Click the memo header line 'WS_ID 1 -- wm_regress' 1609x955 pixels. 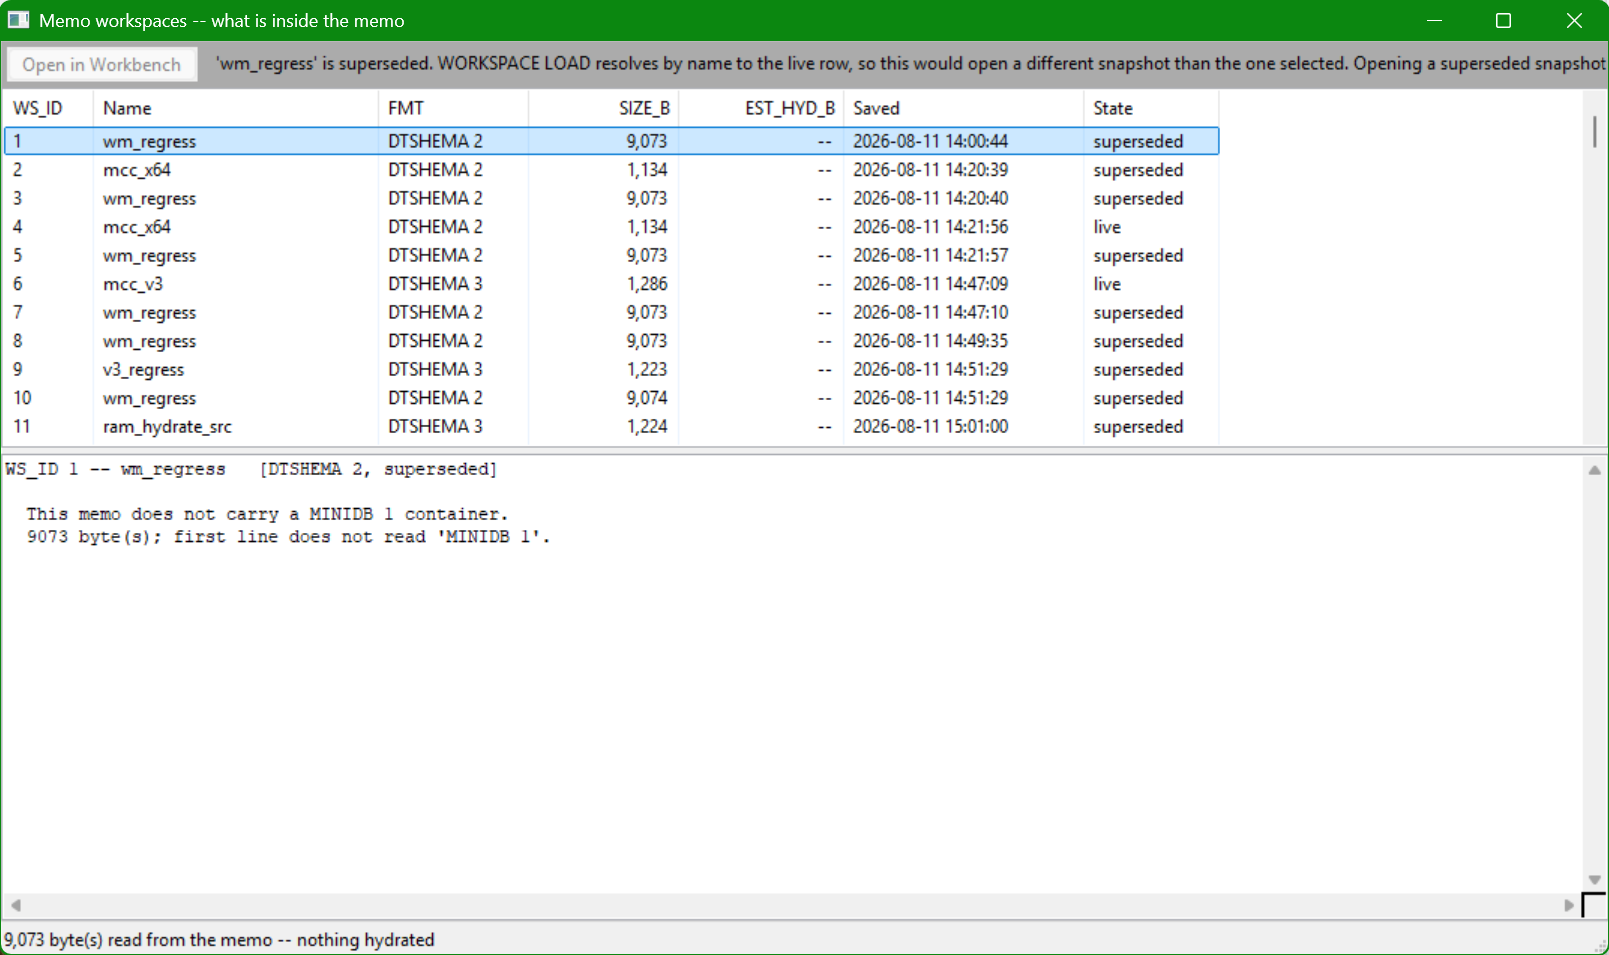tap(115, 469)
